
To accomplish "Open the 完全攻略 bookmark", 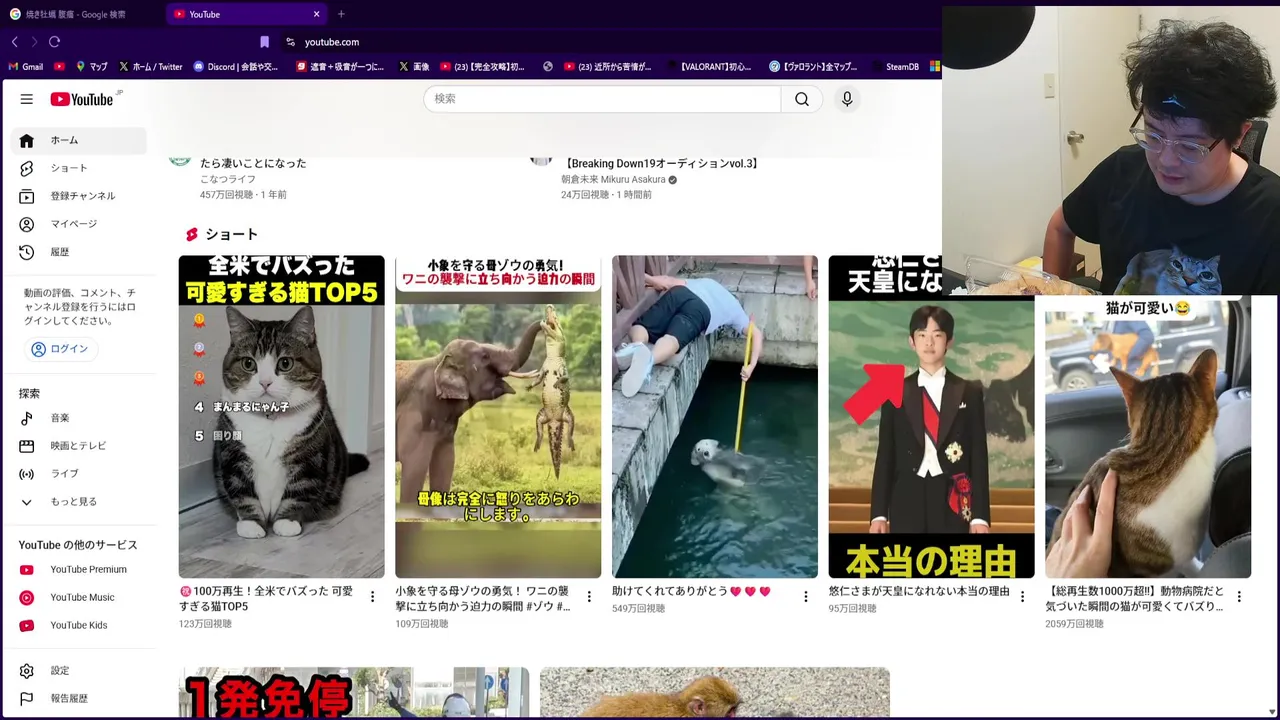I will (x=482, y=67).
